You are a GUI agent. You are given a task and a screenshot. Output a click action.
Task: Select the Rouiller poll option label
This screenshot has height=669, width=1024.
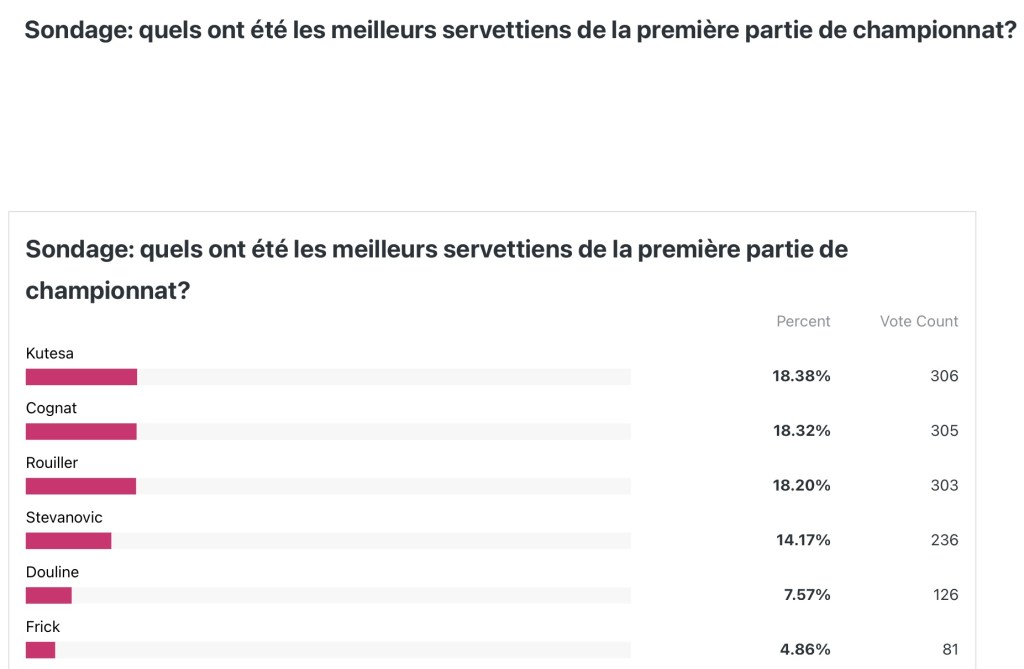click(52, 463)
